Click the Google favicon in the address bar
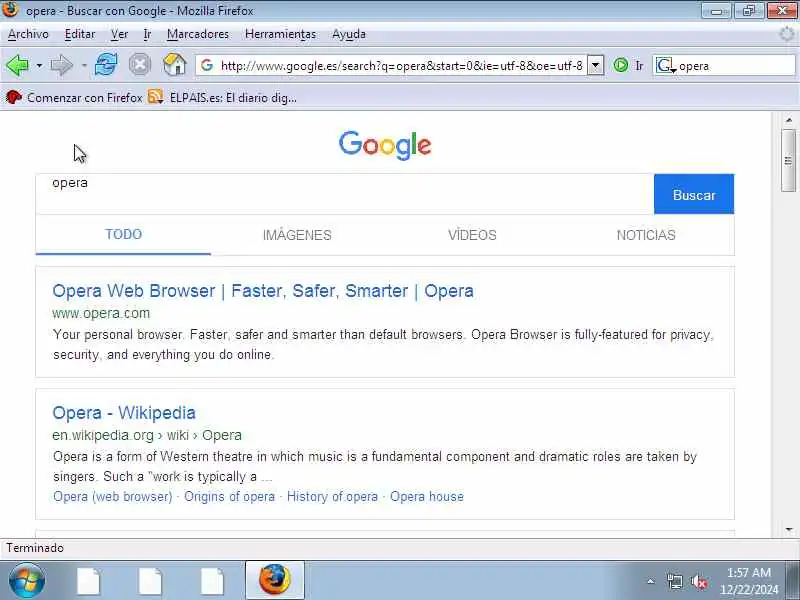Image resolution: width=800 pixels, height=600 pixels. pos(207,65)
